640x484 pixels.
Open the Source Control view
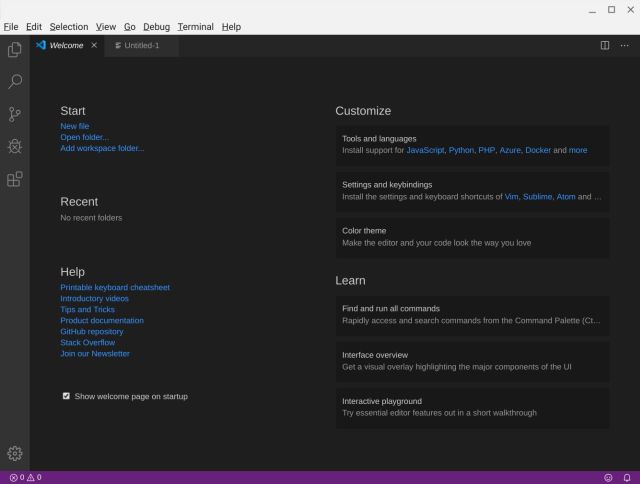15,114
